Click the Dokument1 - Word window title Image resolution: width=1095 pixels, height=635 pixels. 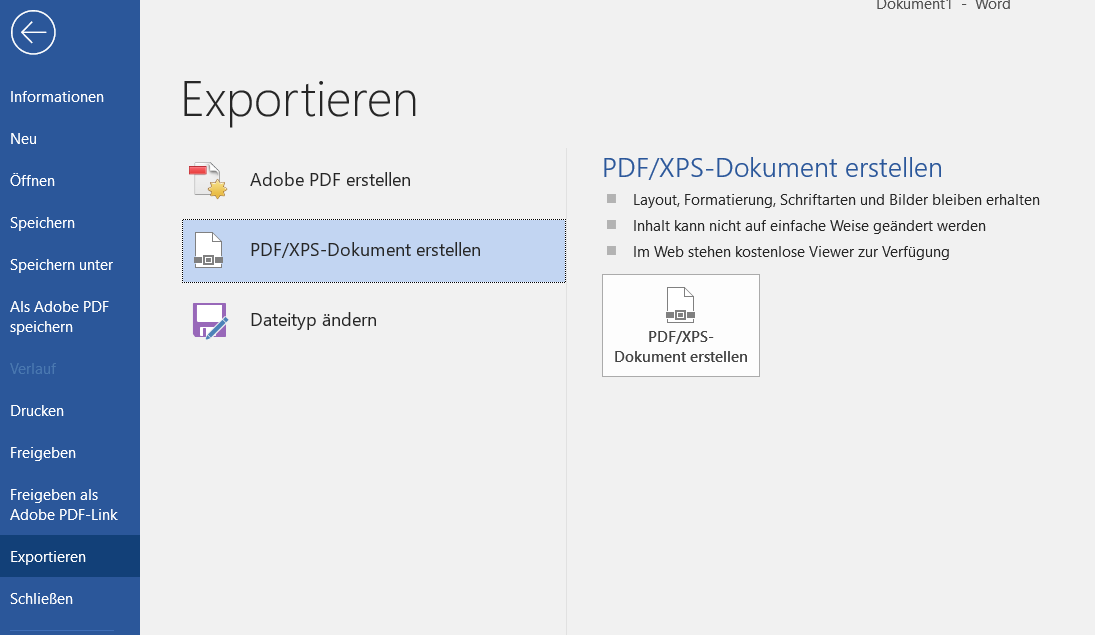pos(943,6)
